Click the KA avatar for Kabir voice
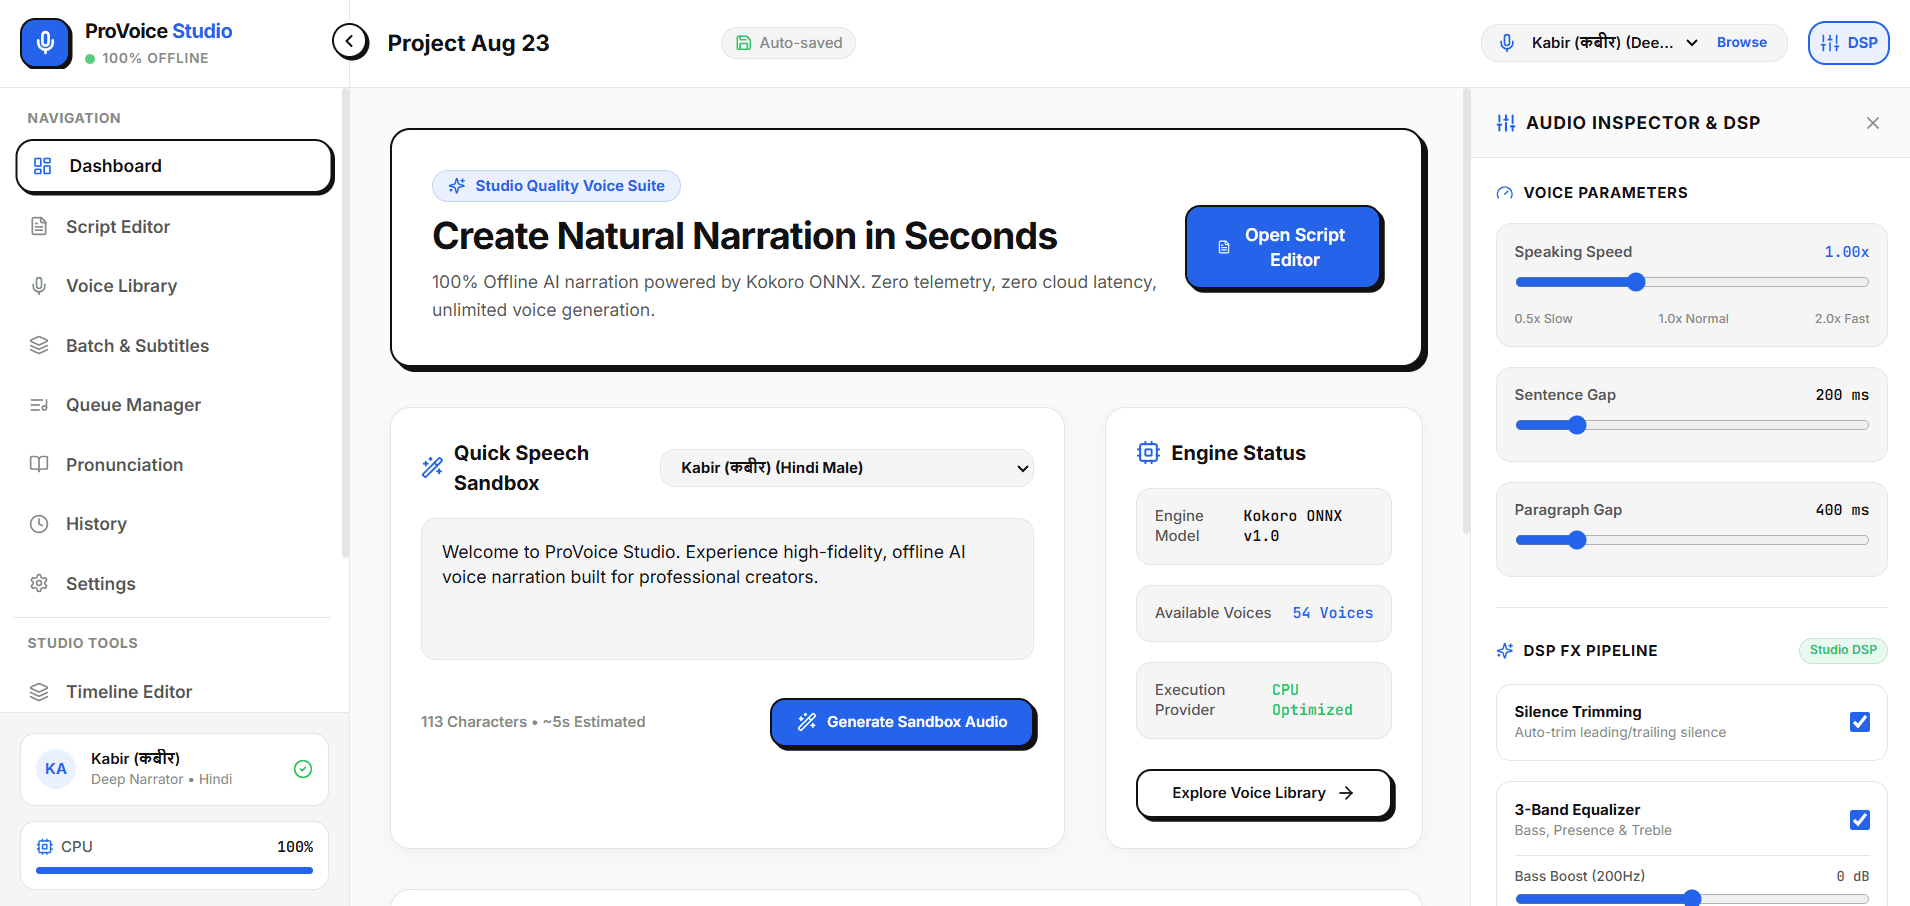Viewport: 1910px width, 906px height. (x=56, y=769)
